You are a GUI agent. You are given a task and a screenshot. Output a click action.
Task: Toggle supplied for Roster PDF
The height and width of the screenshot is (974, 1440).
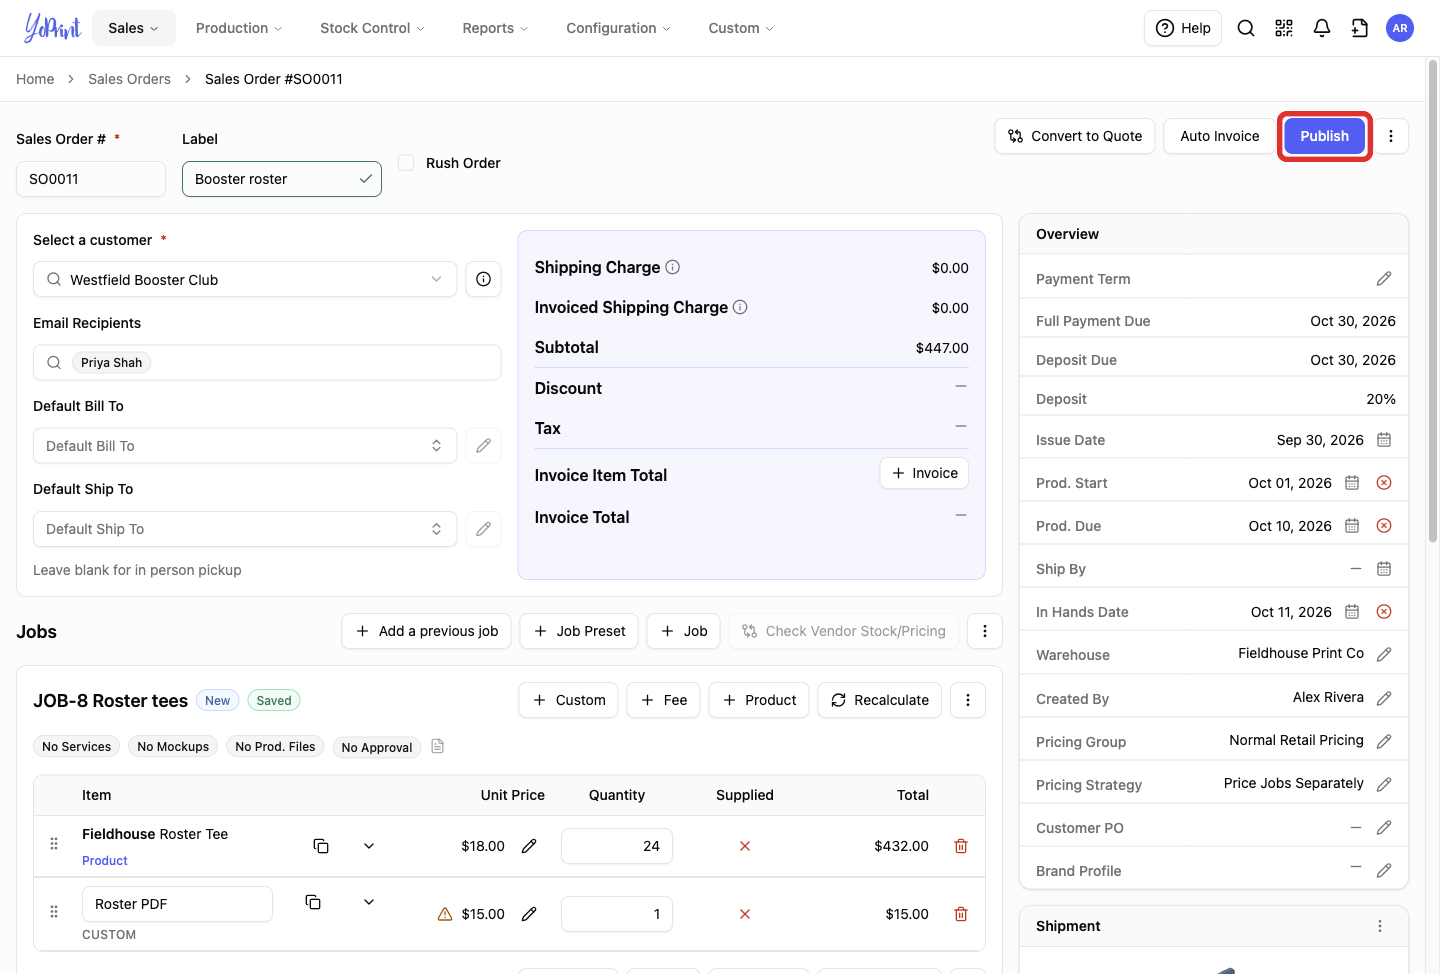(745, 914)
